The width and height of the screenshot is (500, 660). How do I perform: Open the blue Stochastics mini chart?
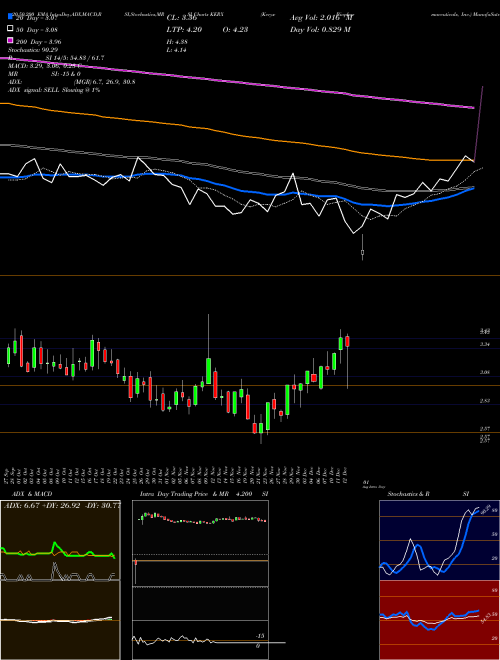pyautogui.click(x=439, y=540)
